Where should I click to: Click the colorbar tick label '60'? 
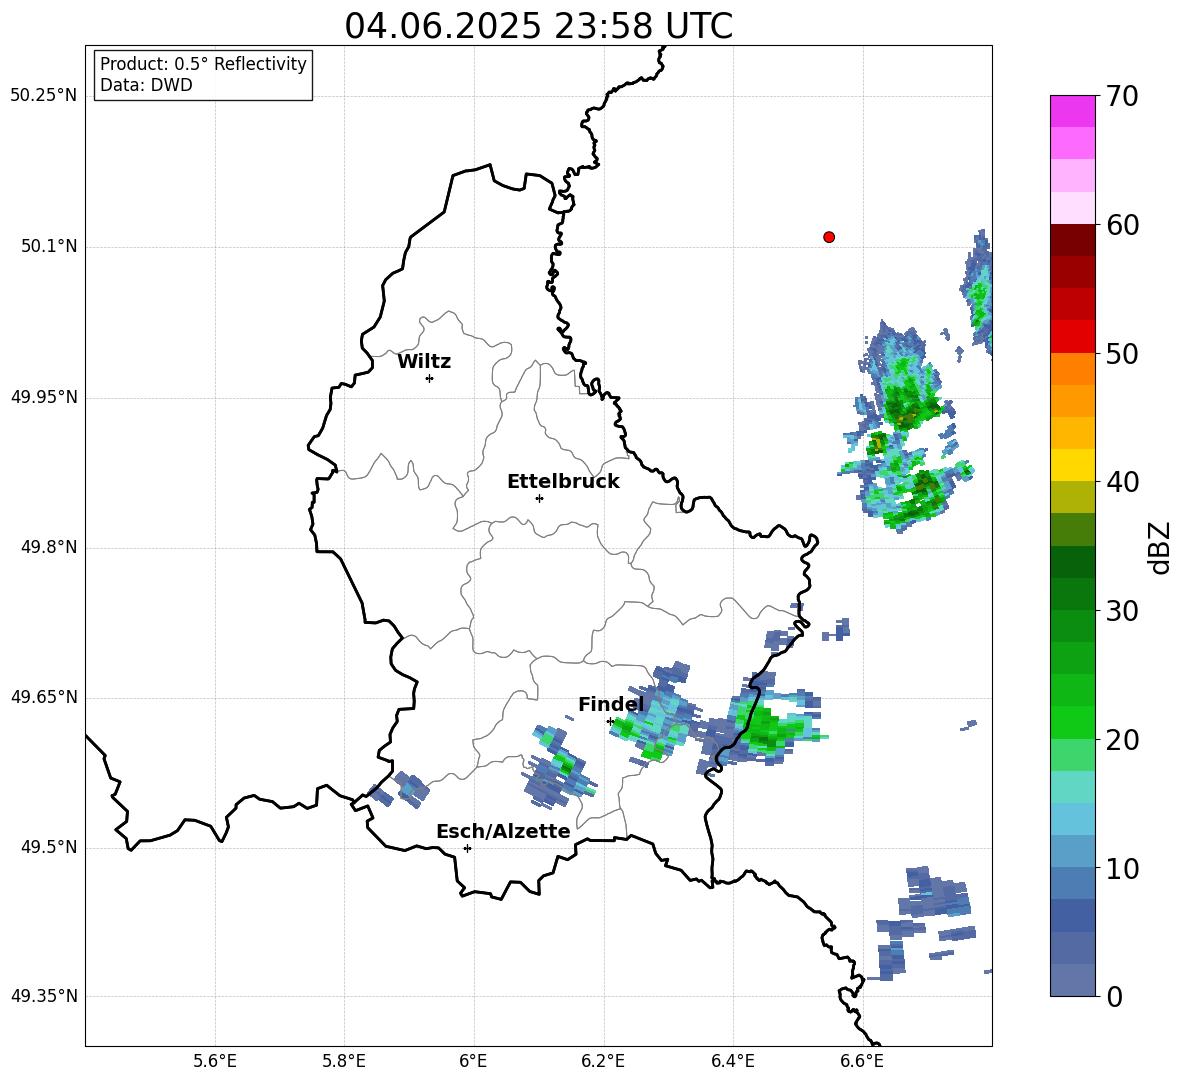tap(1121, 225)
